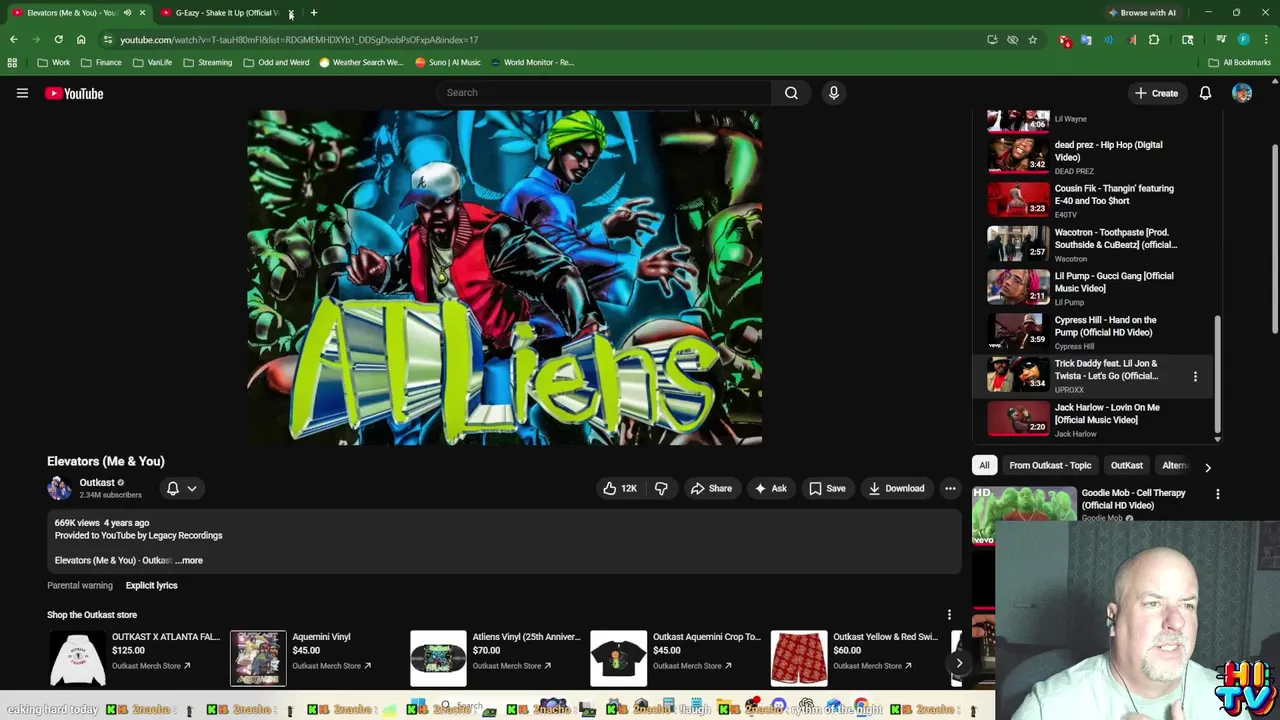Open a new browser tab
This screenshot has height=720, width=1280.
(313, 13)
